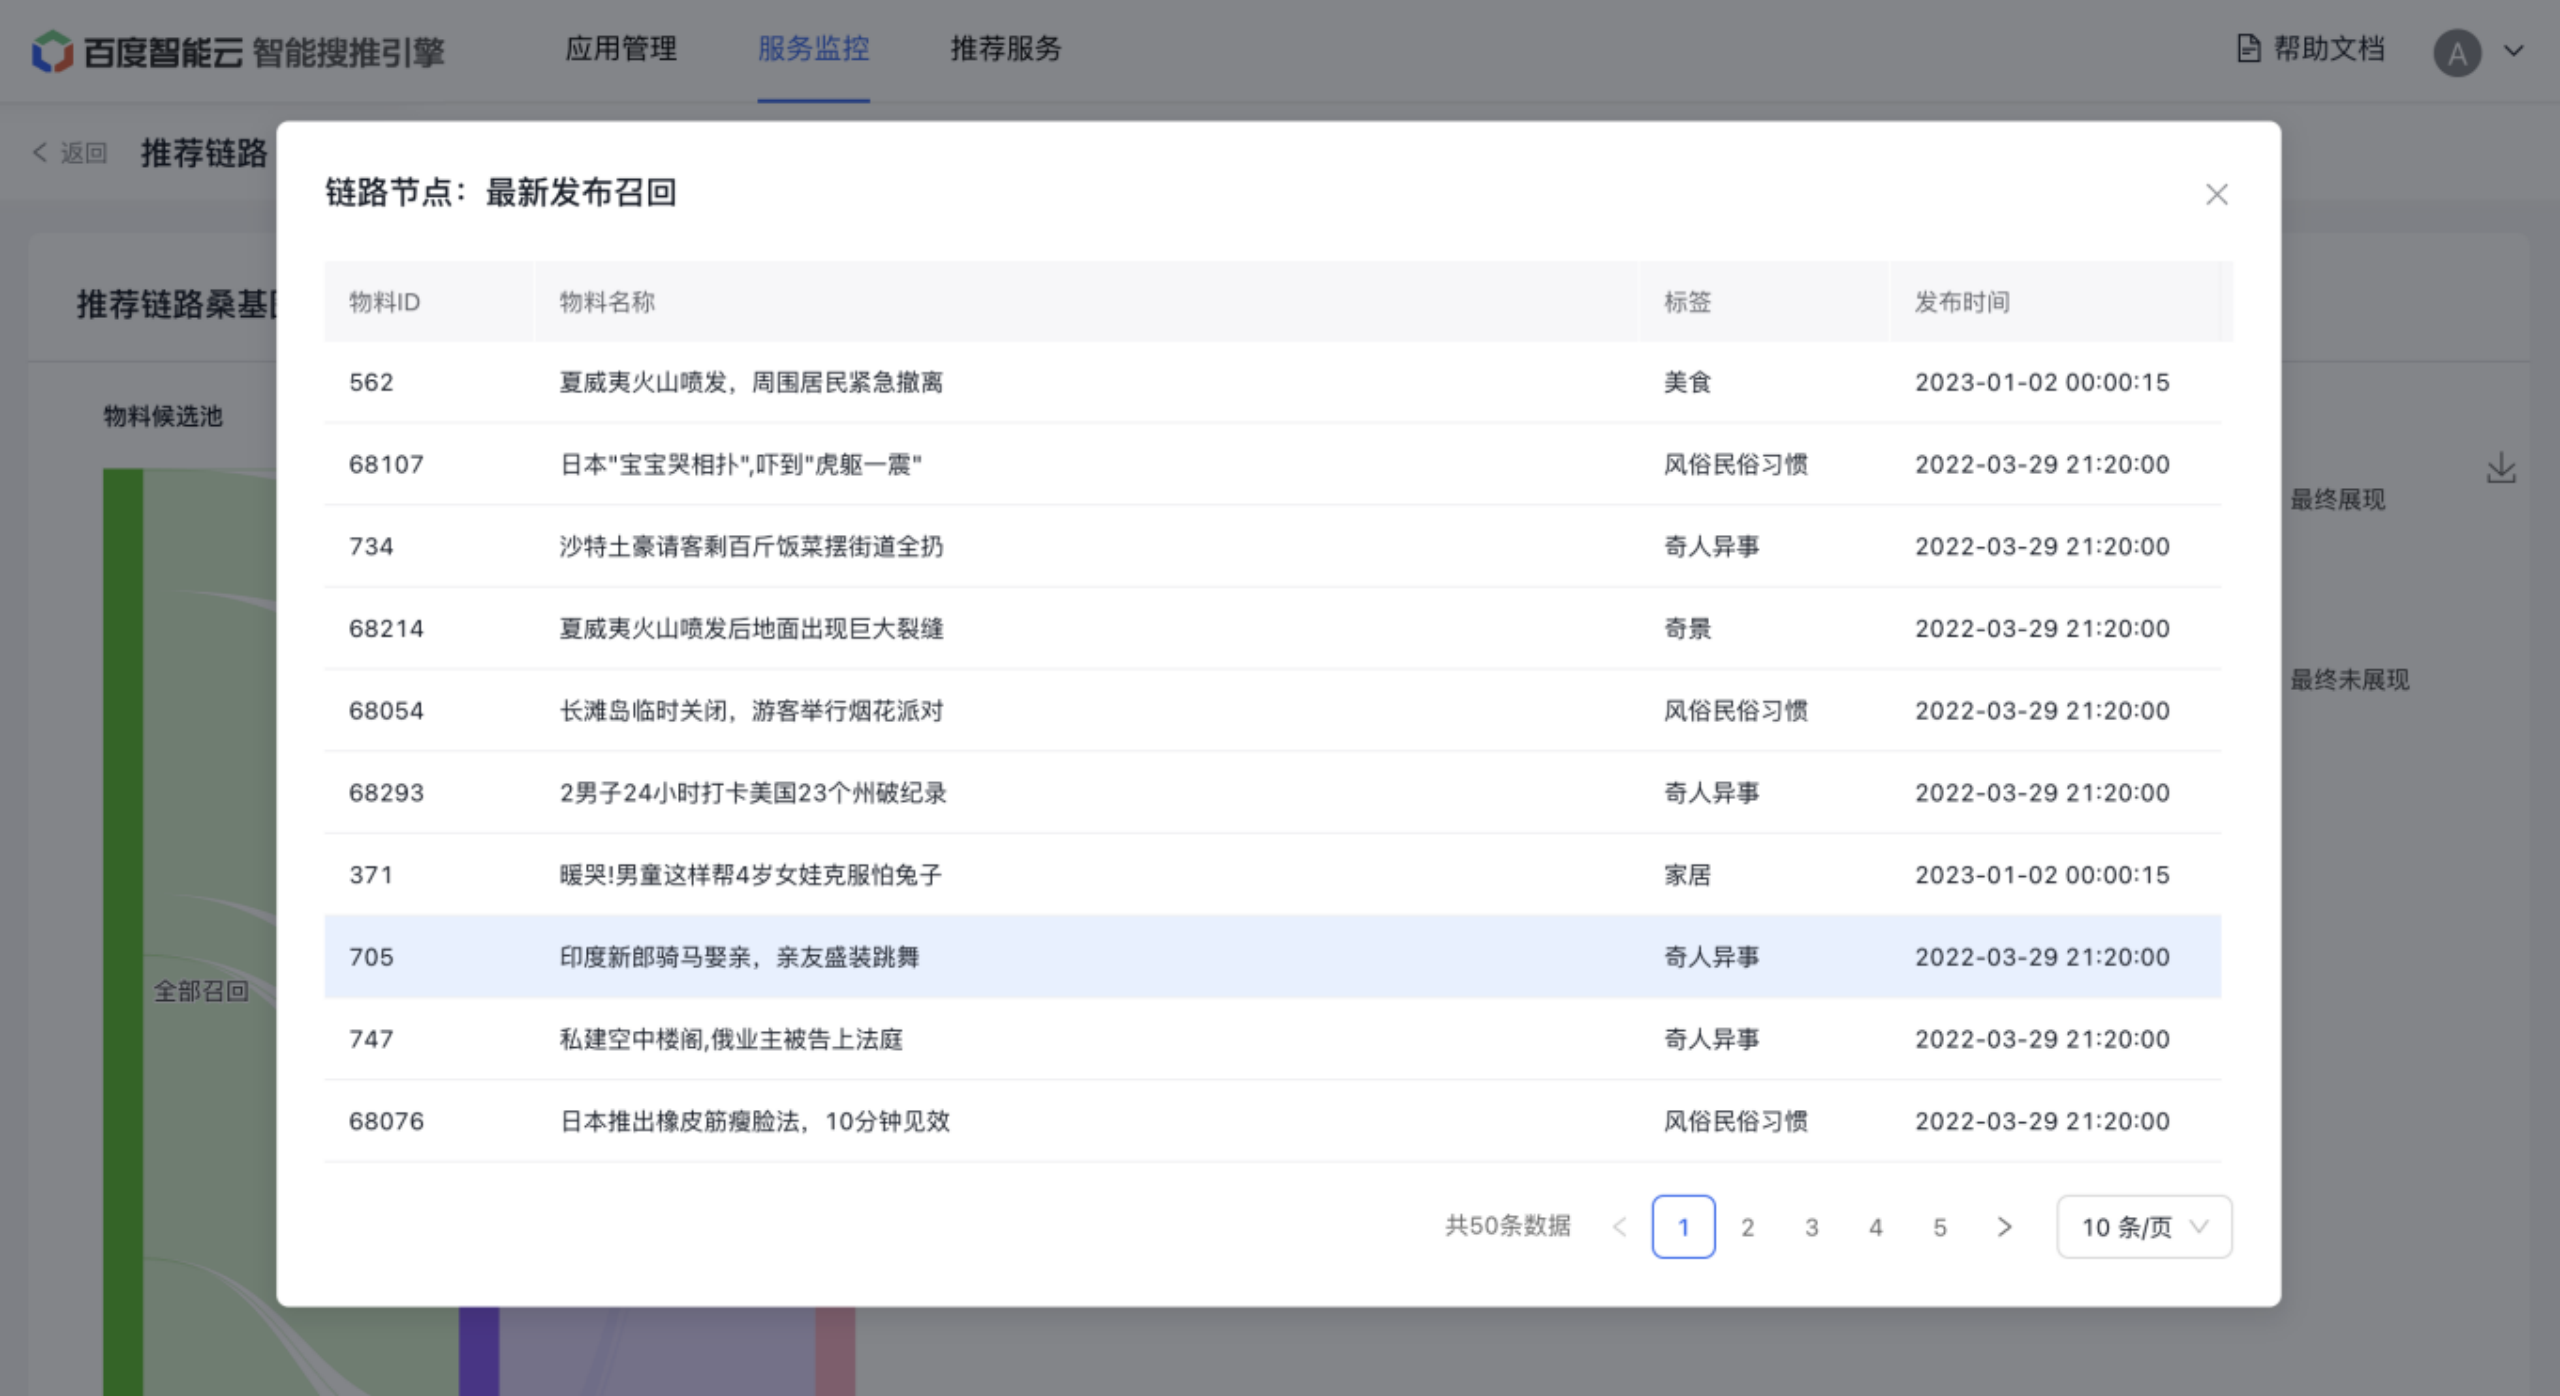Go to page 4
Image resolution: width=2560 pixels, height=1396 pixels.
click(1875, 1227)
